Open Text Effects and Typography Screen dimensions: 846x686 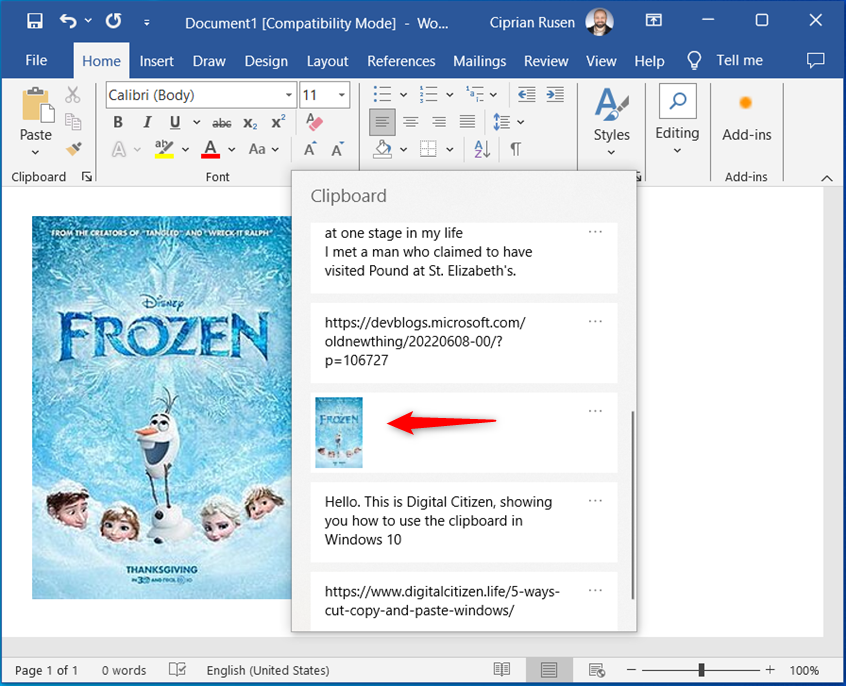[119, 149]
